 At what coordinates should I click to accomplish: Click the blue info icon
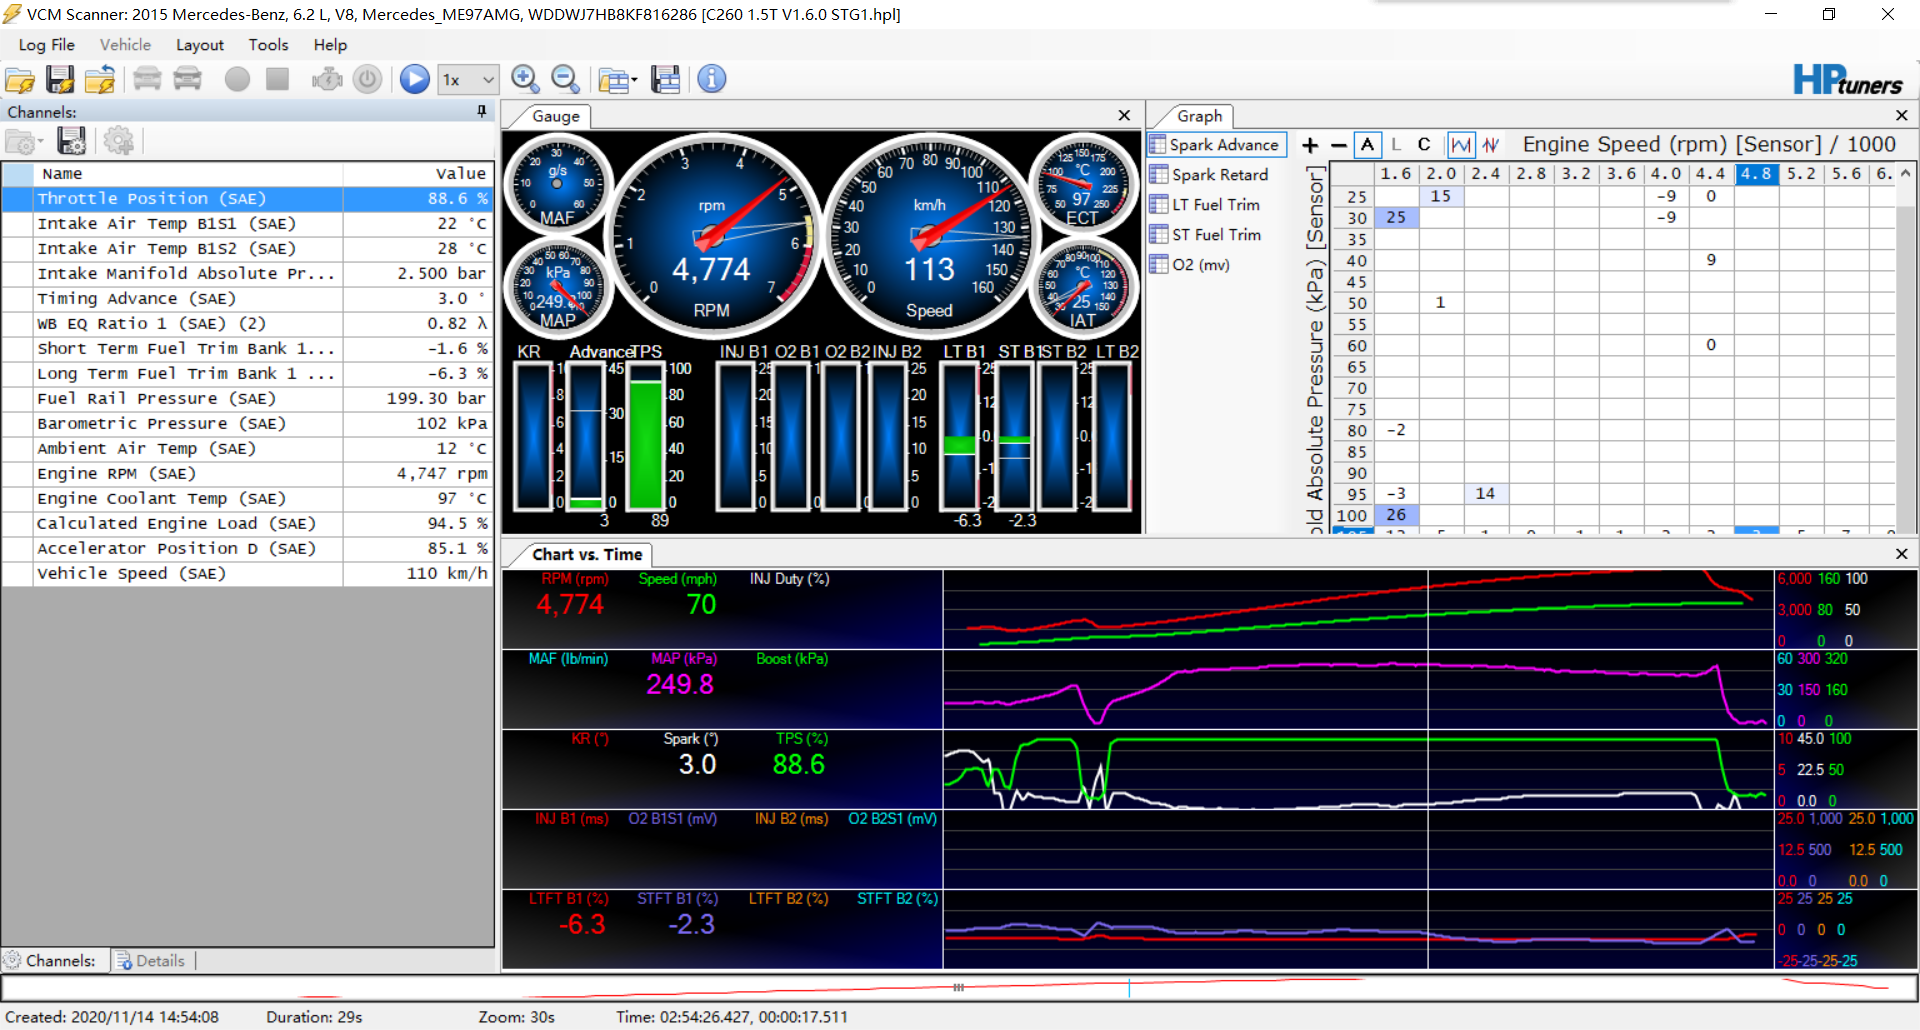pyautogui.click(x=711, y=79)
